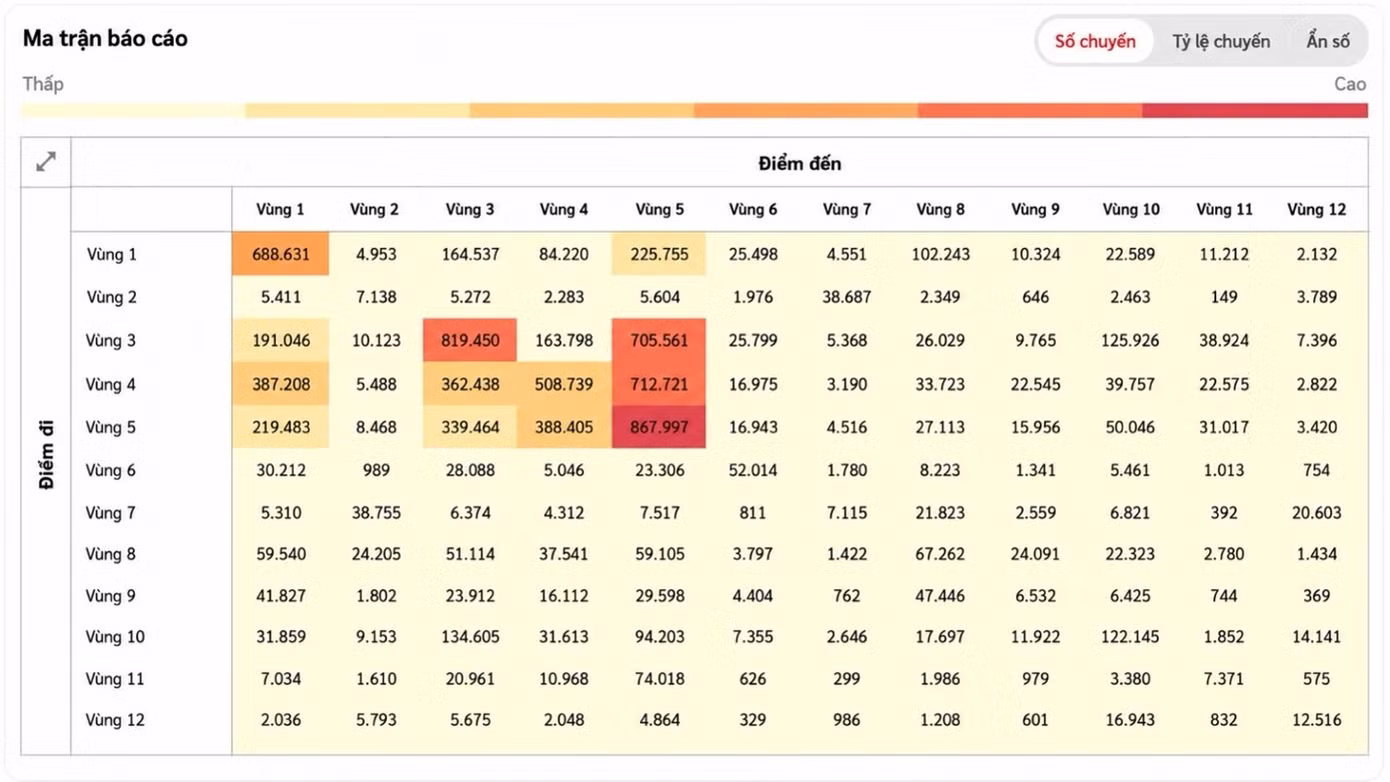1390x782 pixels.
Task: Select the cell with value 149
Action: [x=1224, y=297]
